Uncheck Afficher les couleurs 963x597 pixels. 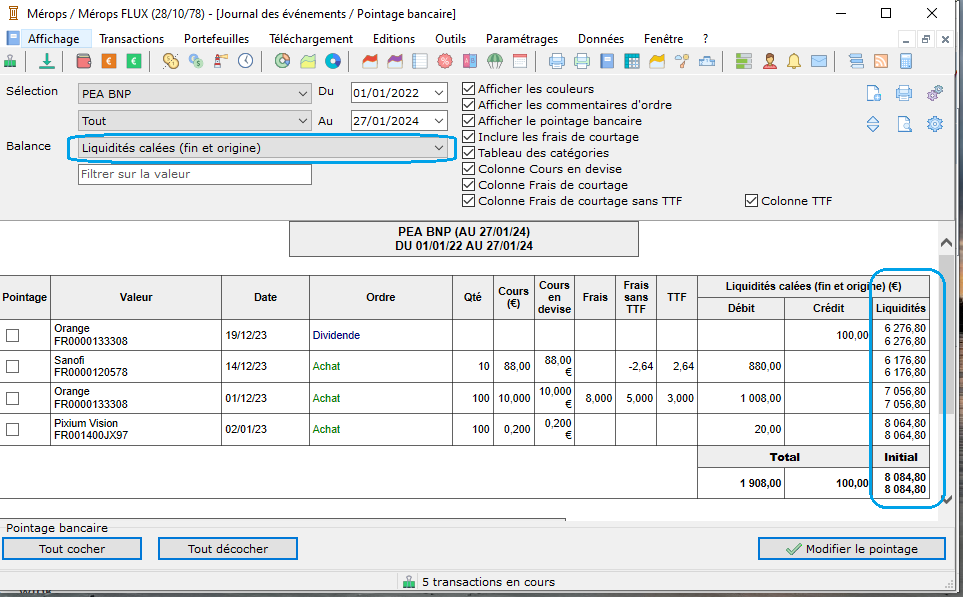pyautogui.click(x=469, y=88)
